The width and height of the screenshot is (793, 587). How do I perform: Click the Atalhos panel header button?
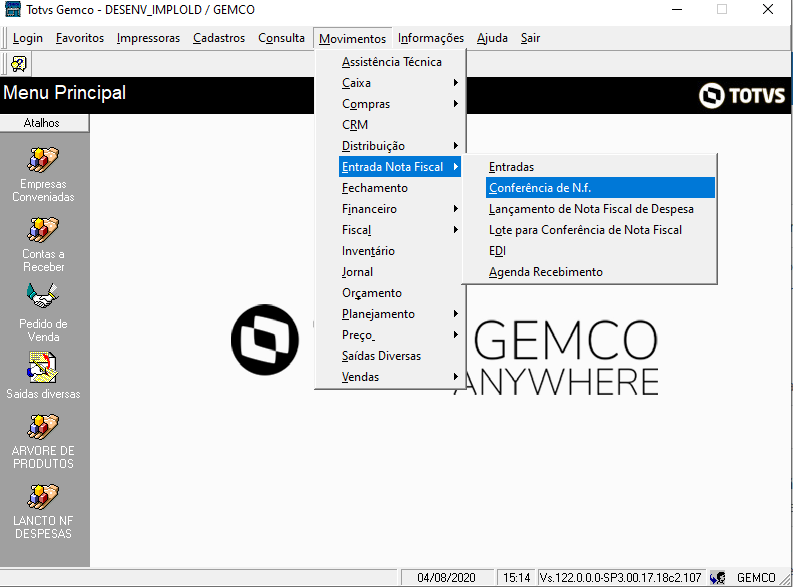point(44,123)
